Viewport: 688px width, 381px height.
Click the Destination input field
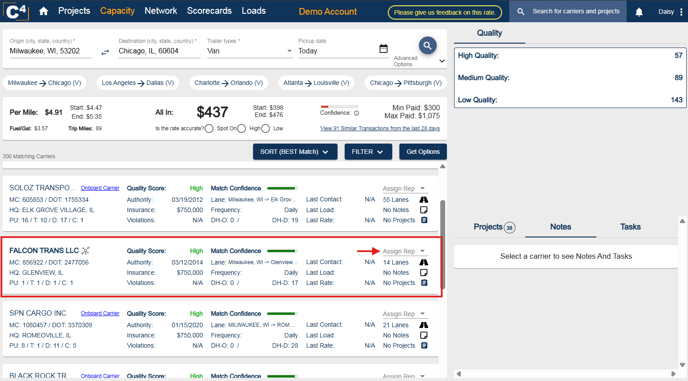(159, 51)
